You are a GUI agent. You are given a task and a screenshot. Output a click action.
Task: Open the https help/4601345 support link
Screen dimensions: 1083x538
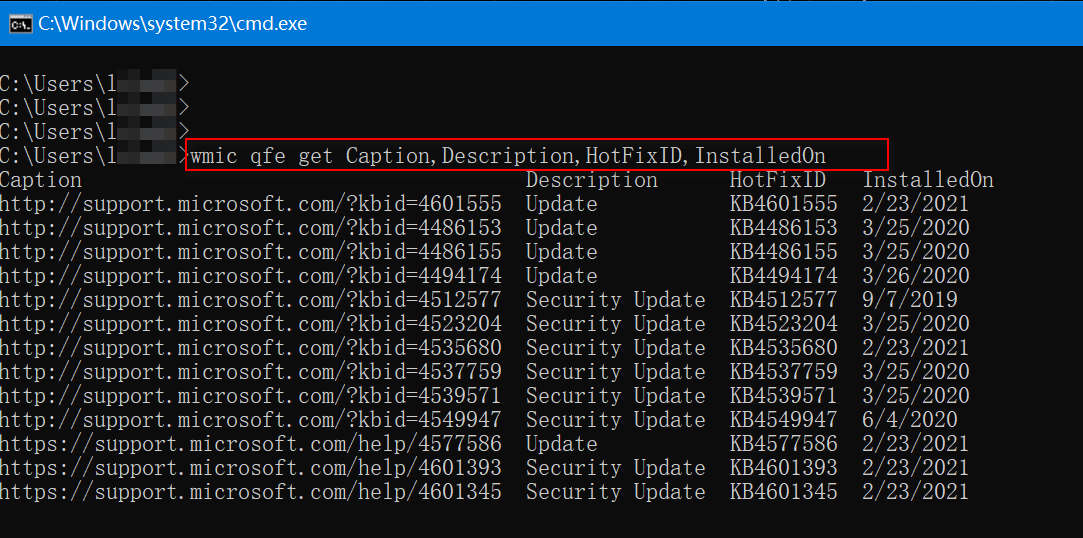(250, 492)
